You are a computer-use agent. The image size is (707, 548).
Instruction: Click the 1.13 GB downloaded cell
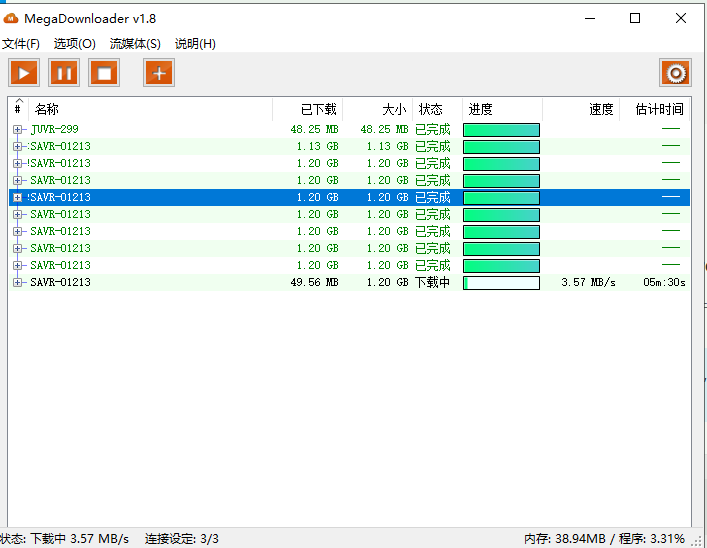[x=317, y=147]
